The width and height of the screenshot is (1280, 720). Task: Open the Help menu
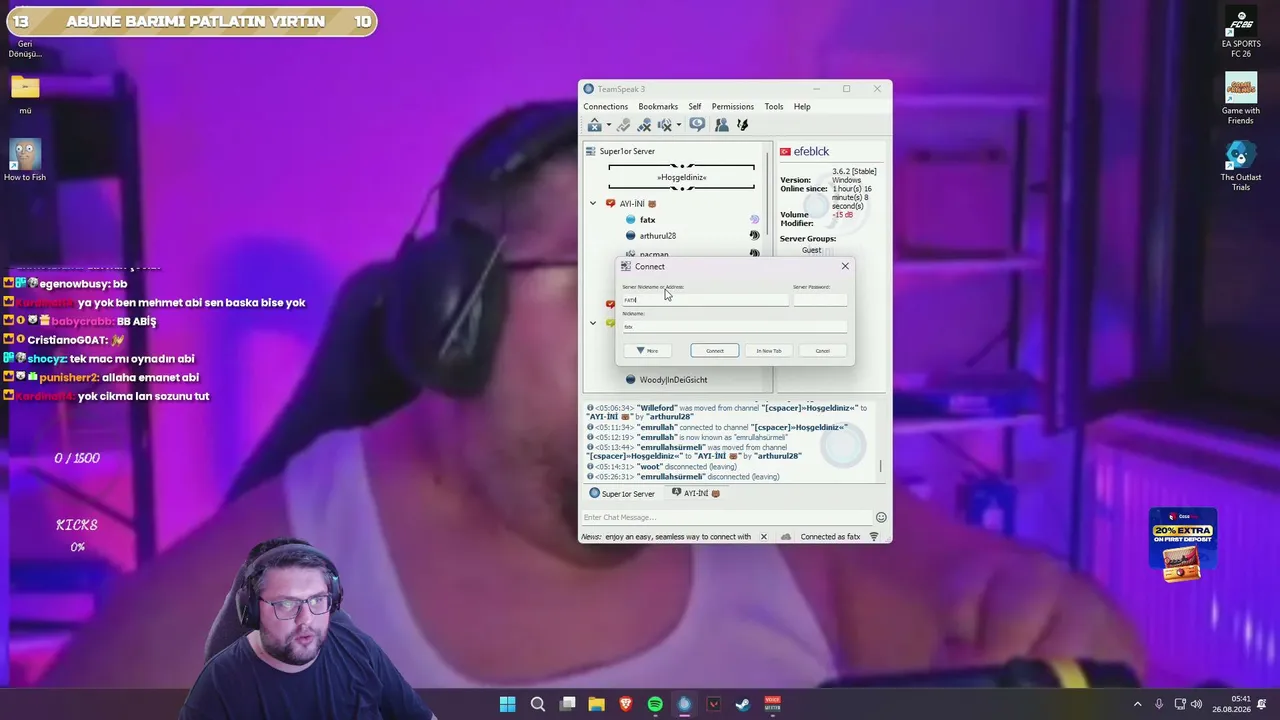point(802,106)
